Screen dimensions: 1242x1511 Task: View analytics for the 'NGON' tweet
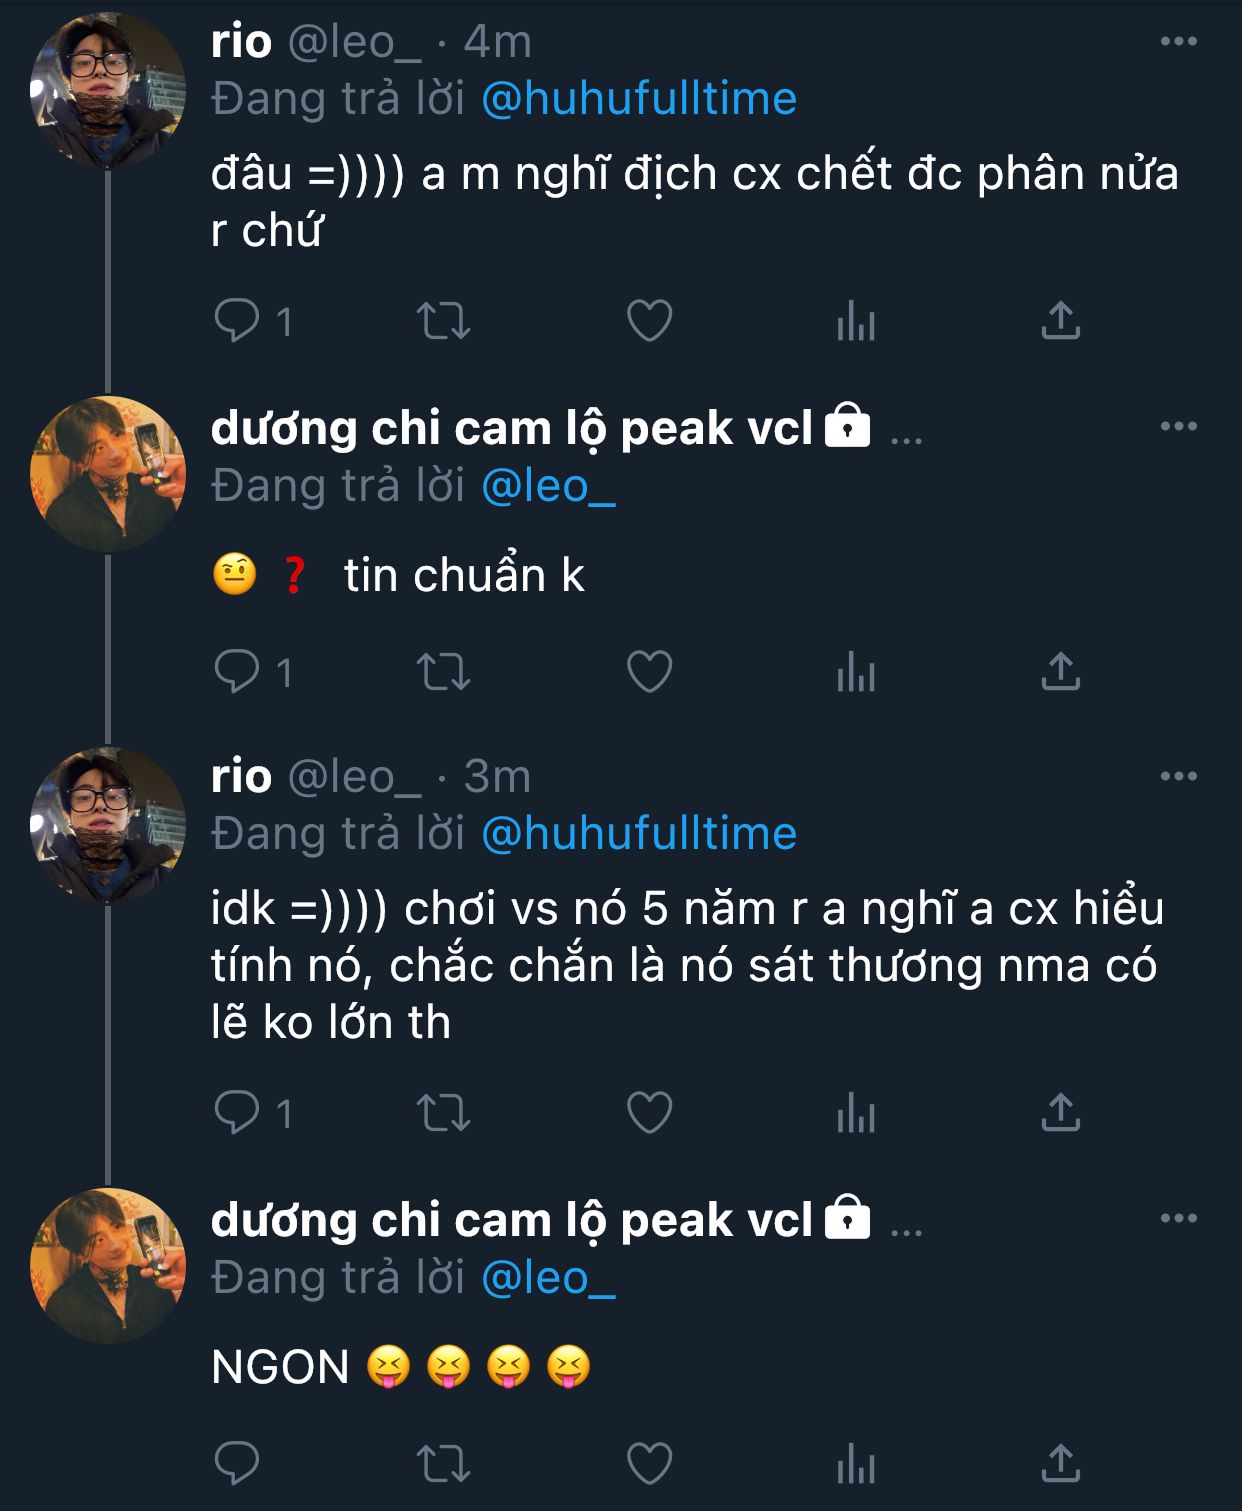click(856, 1464)
